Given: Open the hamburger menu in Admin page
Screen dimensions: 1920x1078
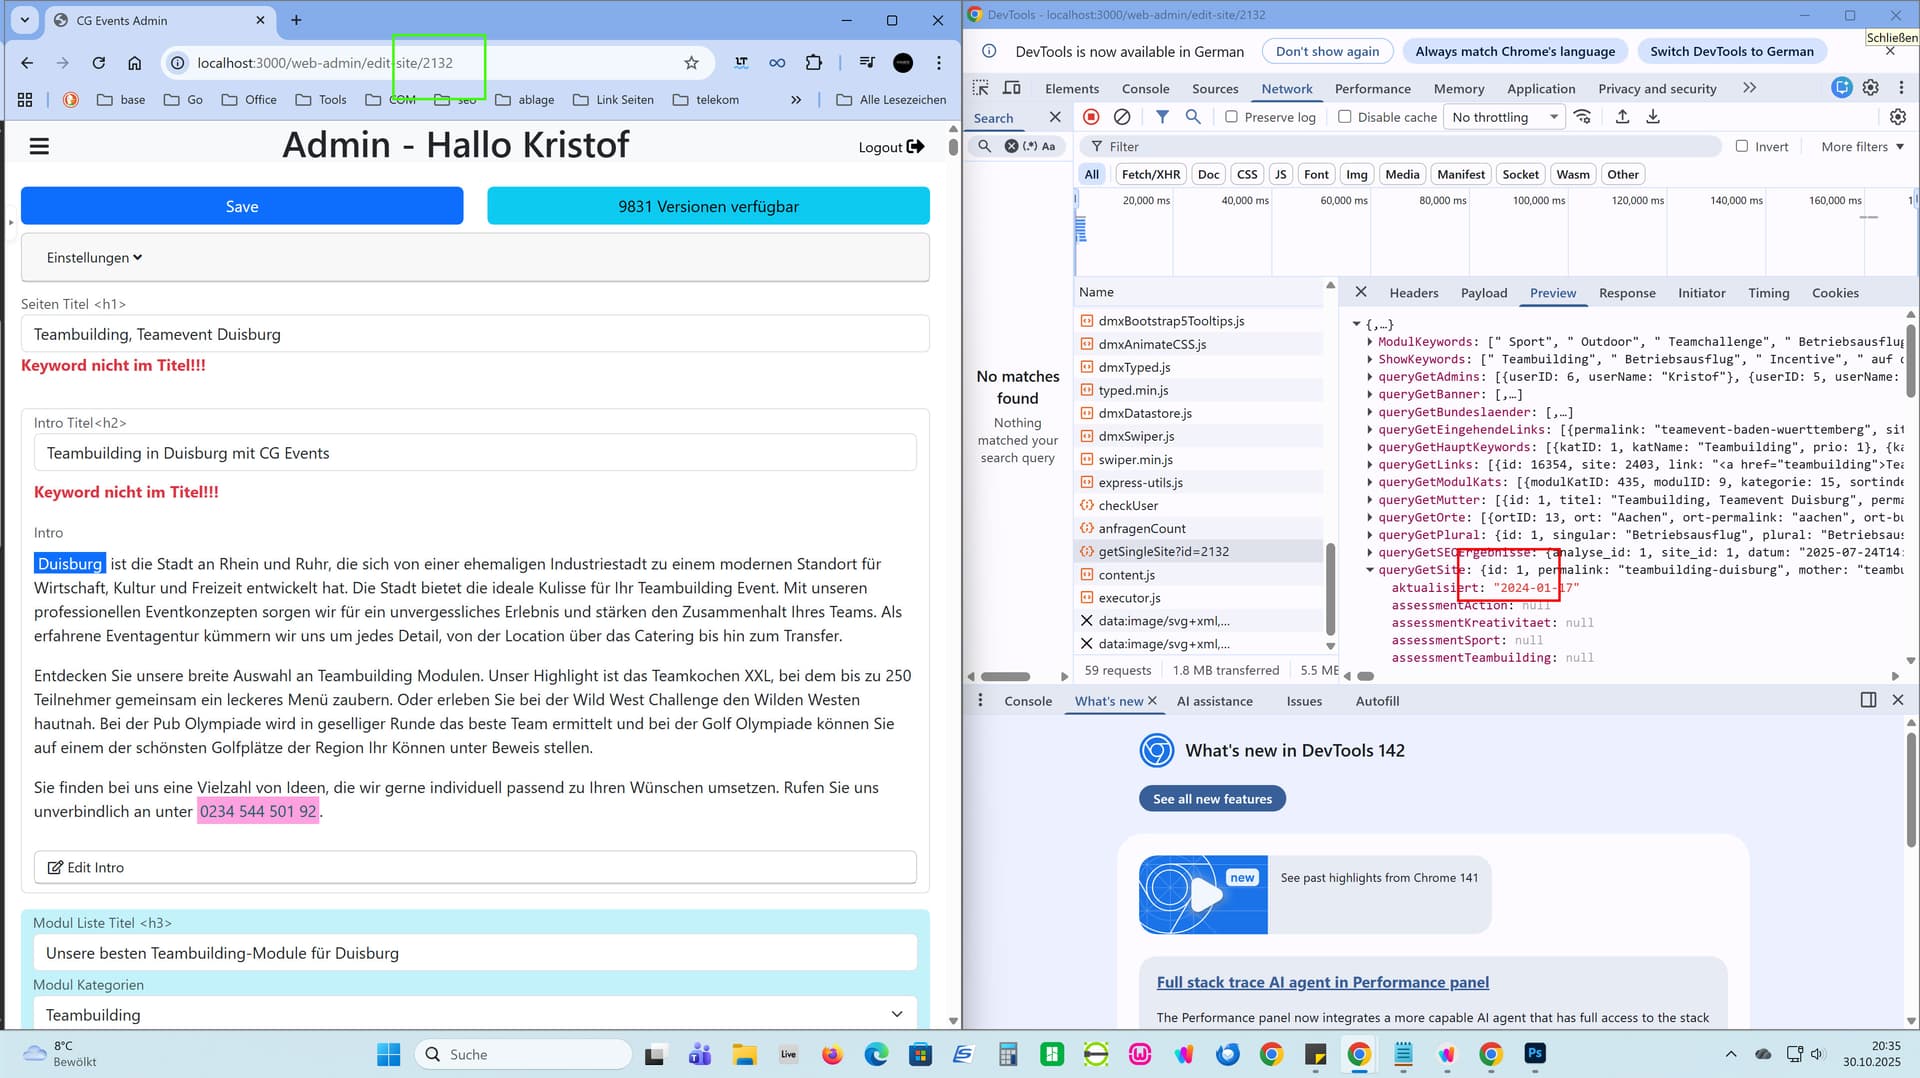Looking at the screenshot, I should [x=39, y=147].
